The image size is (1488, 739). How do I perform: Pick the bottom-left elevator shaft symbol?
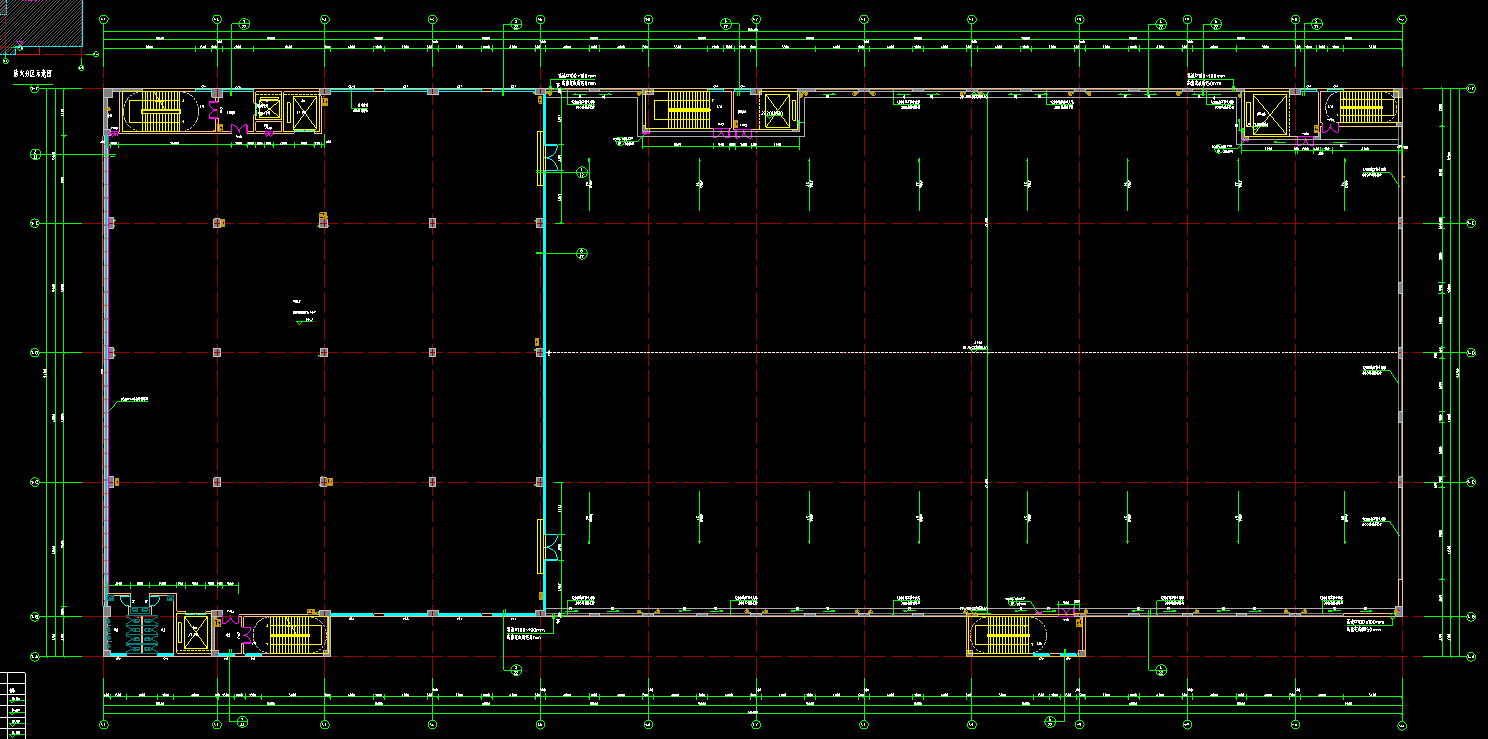click(192, 633)
